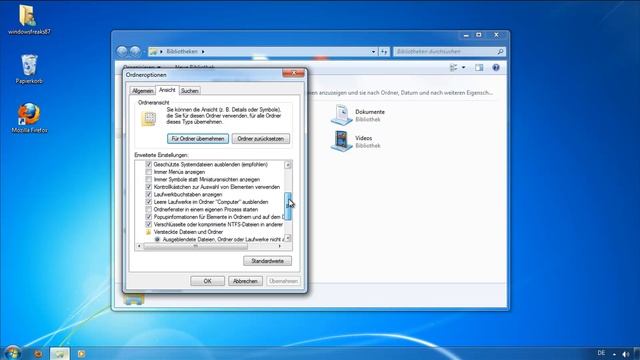Toggle Leere Laufwerke ausblenden checkbox
640x360 pixels.
point(149,202)
